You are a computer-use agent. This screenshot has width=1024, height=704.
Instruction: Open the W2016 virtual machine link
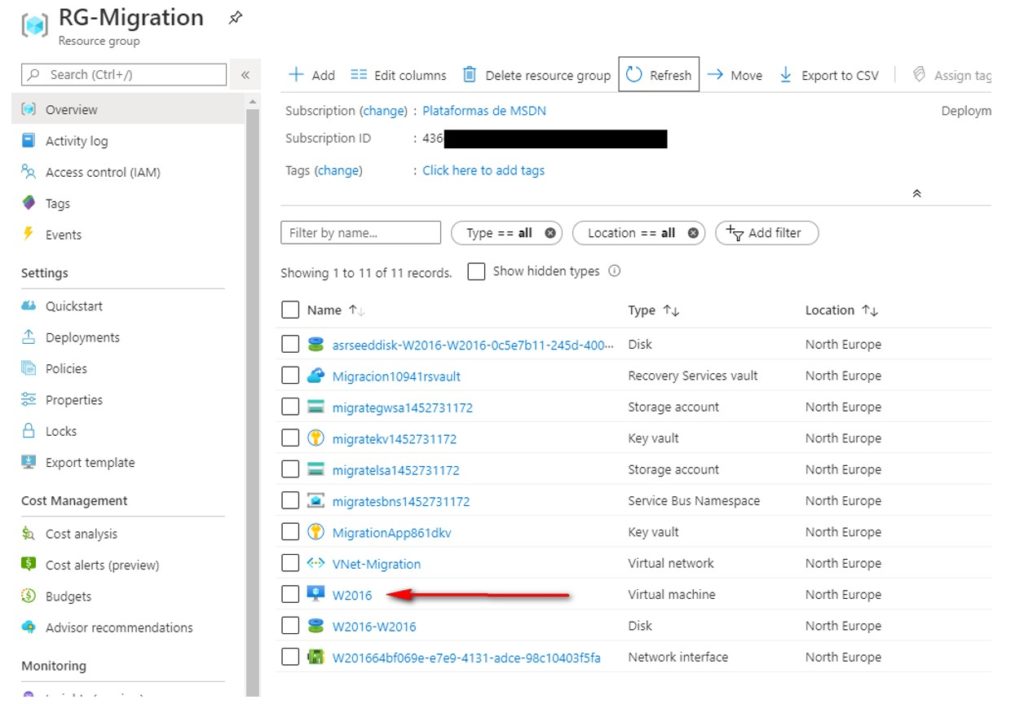pos(352,595)
